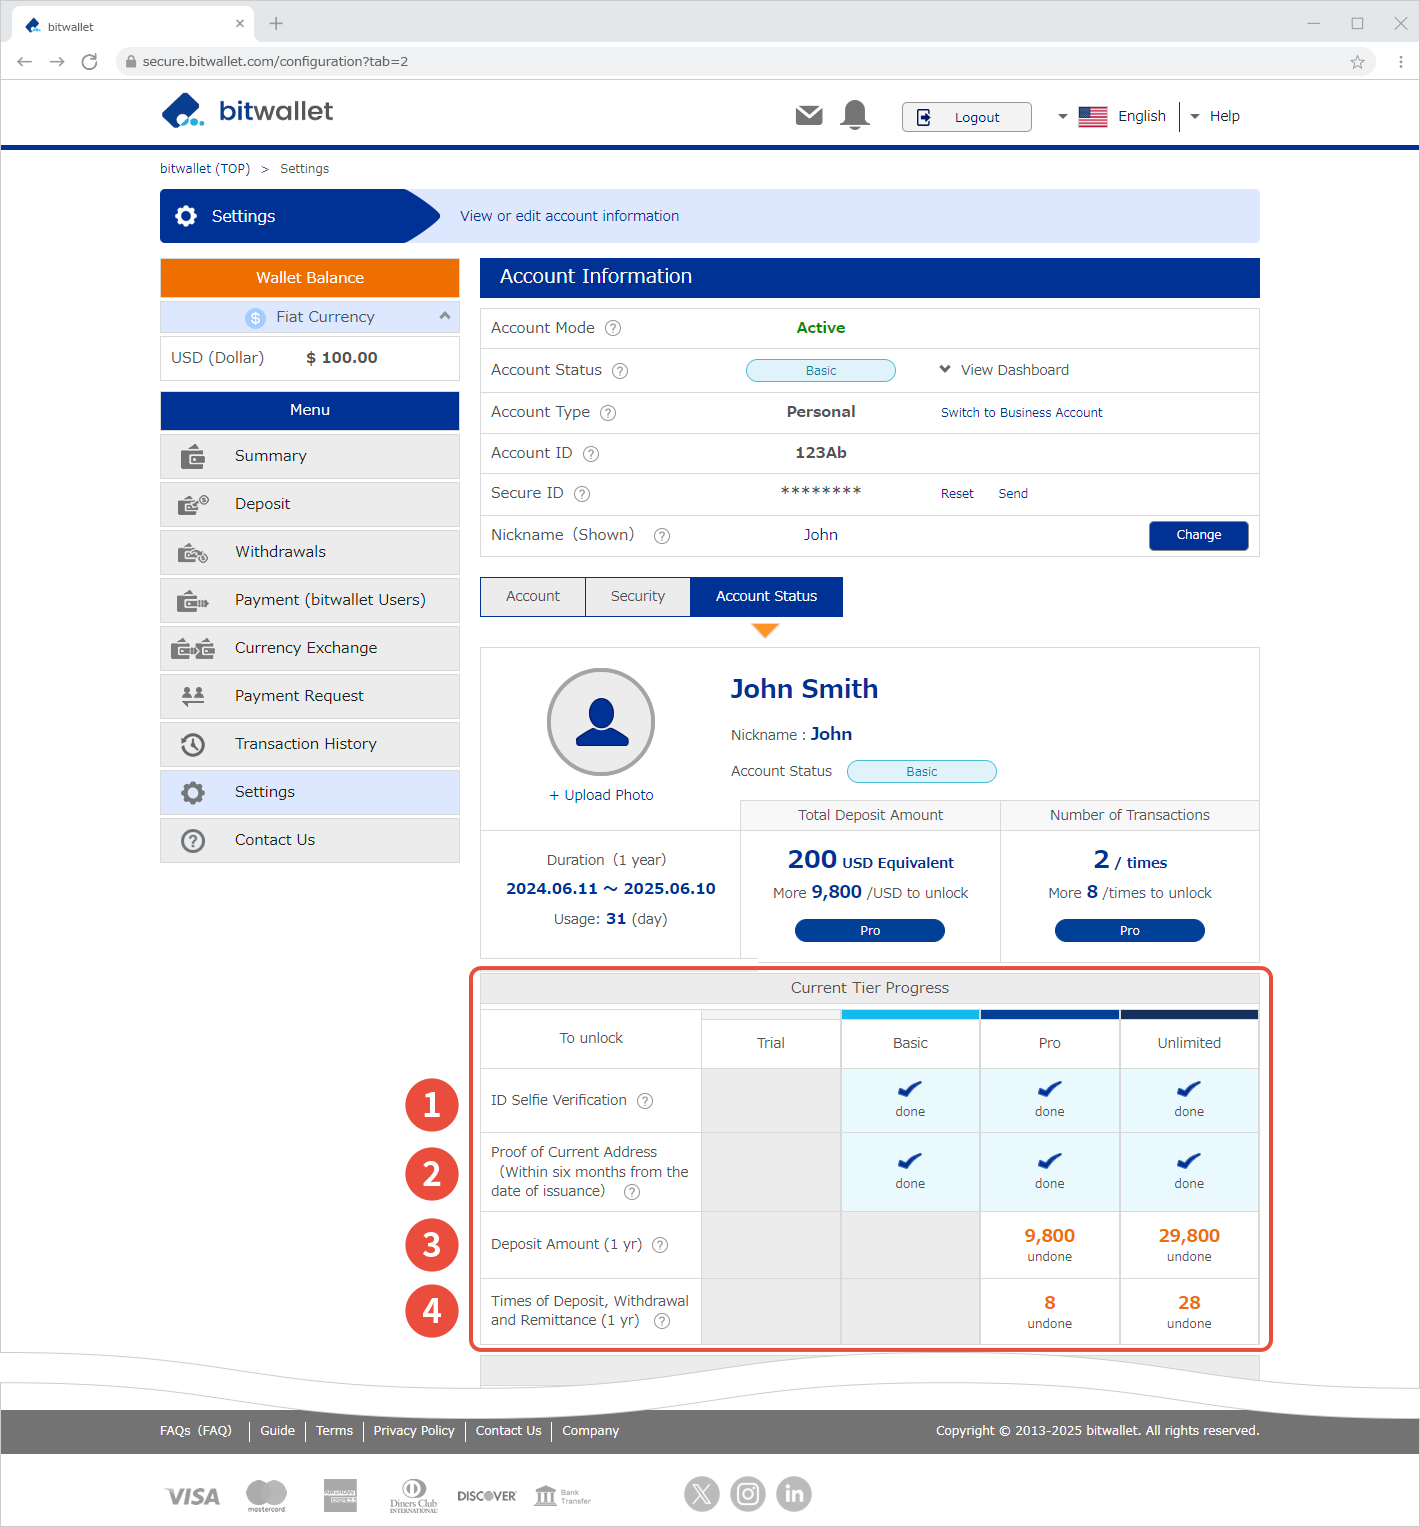Click the notification bell icon
Image resolution: width=1420 pixels, height=1527 pixels.
tap(855, 115)
